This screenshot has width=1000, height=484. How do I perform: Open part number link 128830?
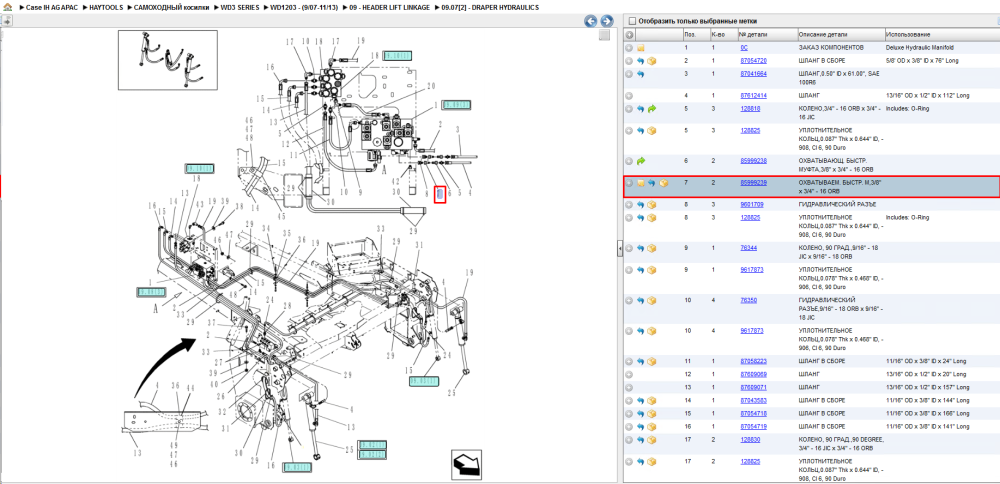click(x=750, y=439)
